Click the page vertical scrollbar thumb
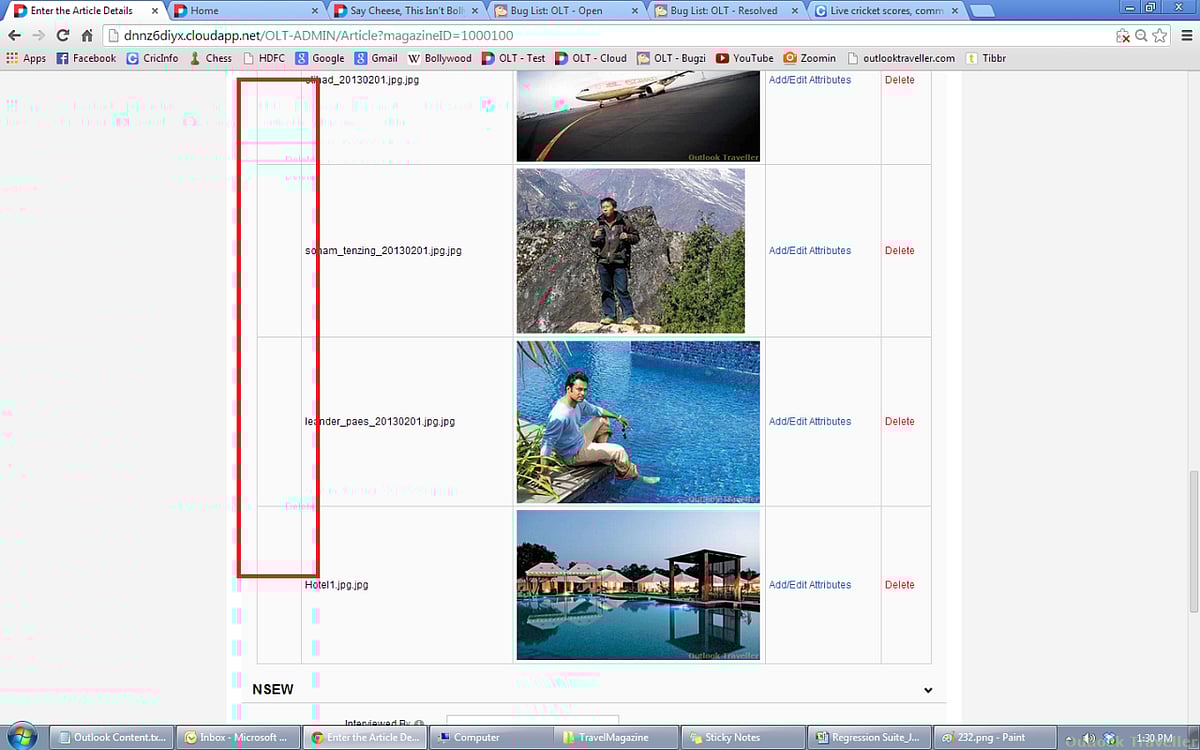This screenshot has height=750, width=1200. (1191, 540)
